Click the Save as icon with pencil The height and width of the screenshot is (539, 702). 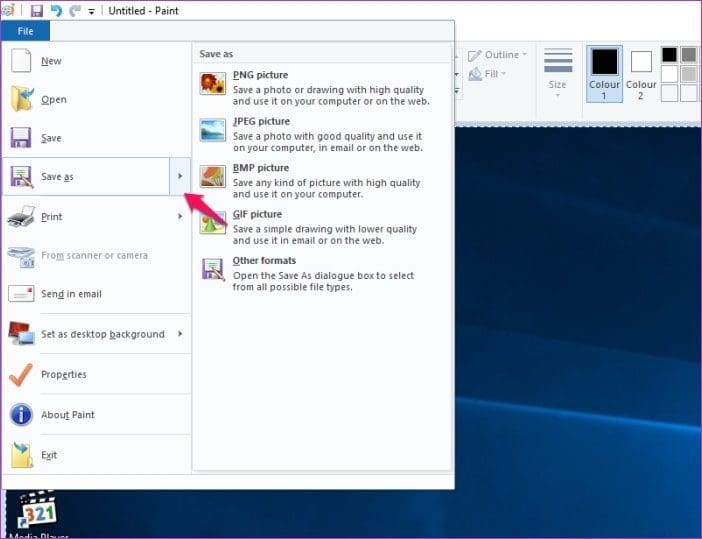(21, 177)
